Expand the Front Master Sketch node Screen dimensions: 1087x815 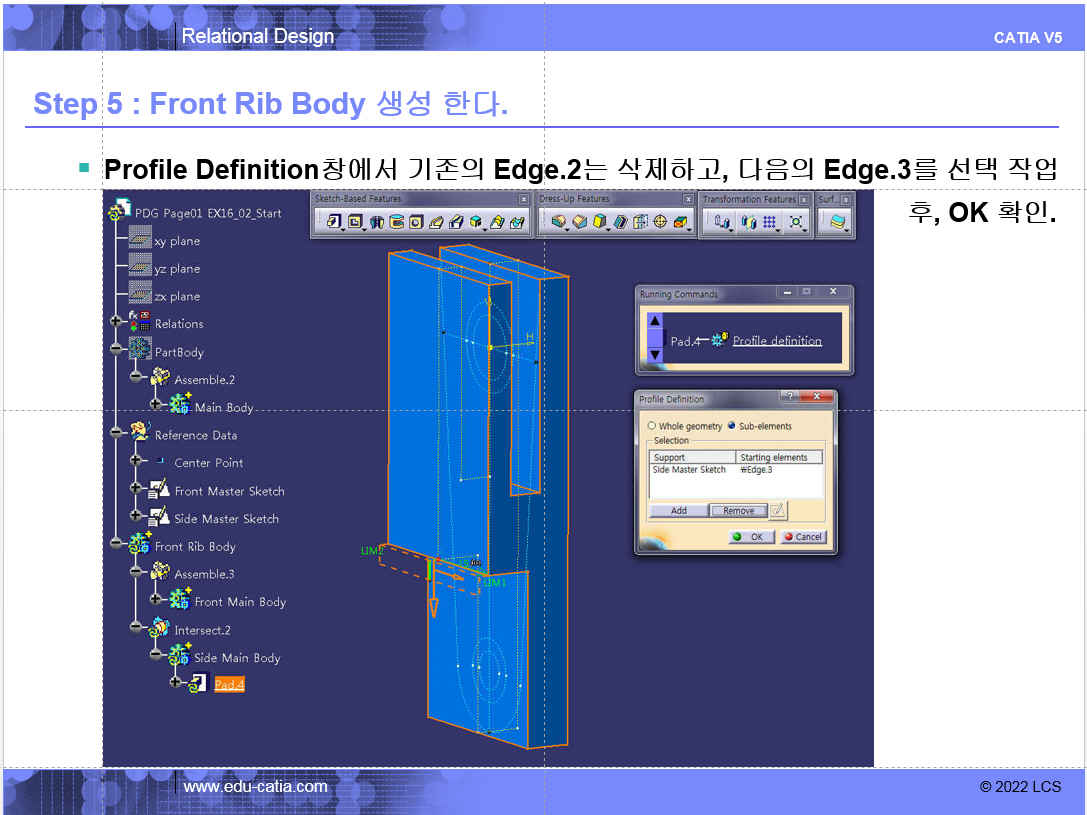(138, 491)
